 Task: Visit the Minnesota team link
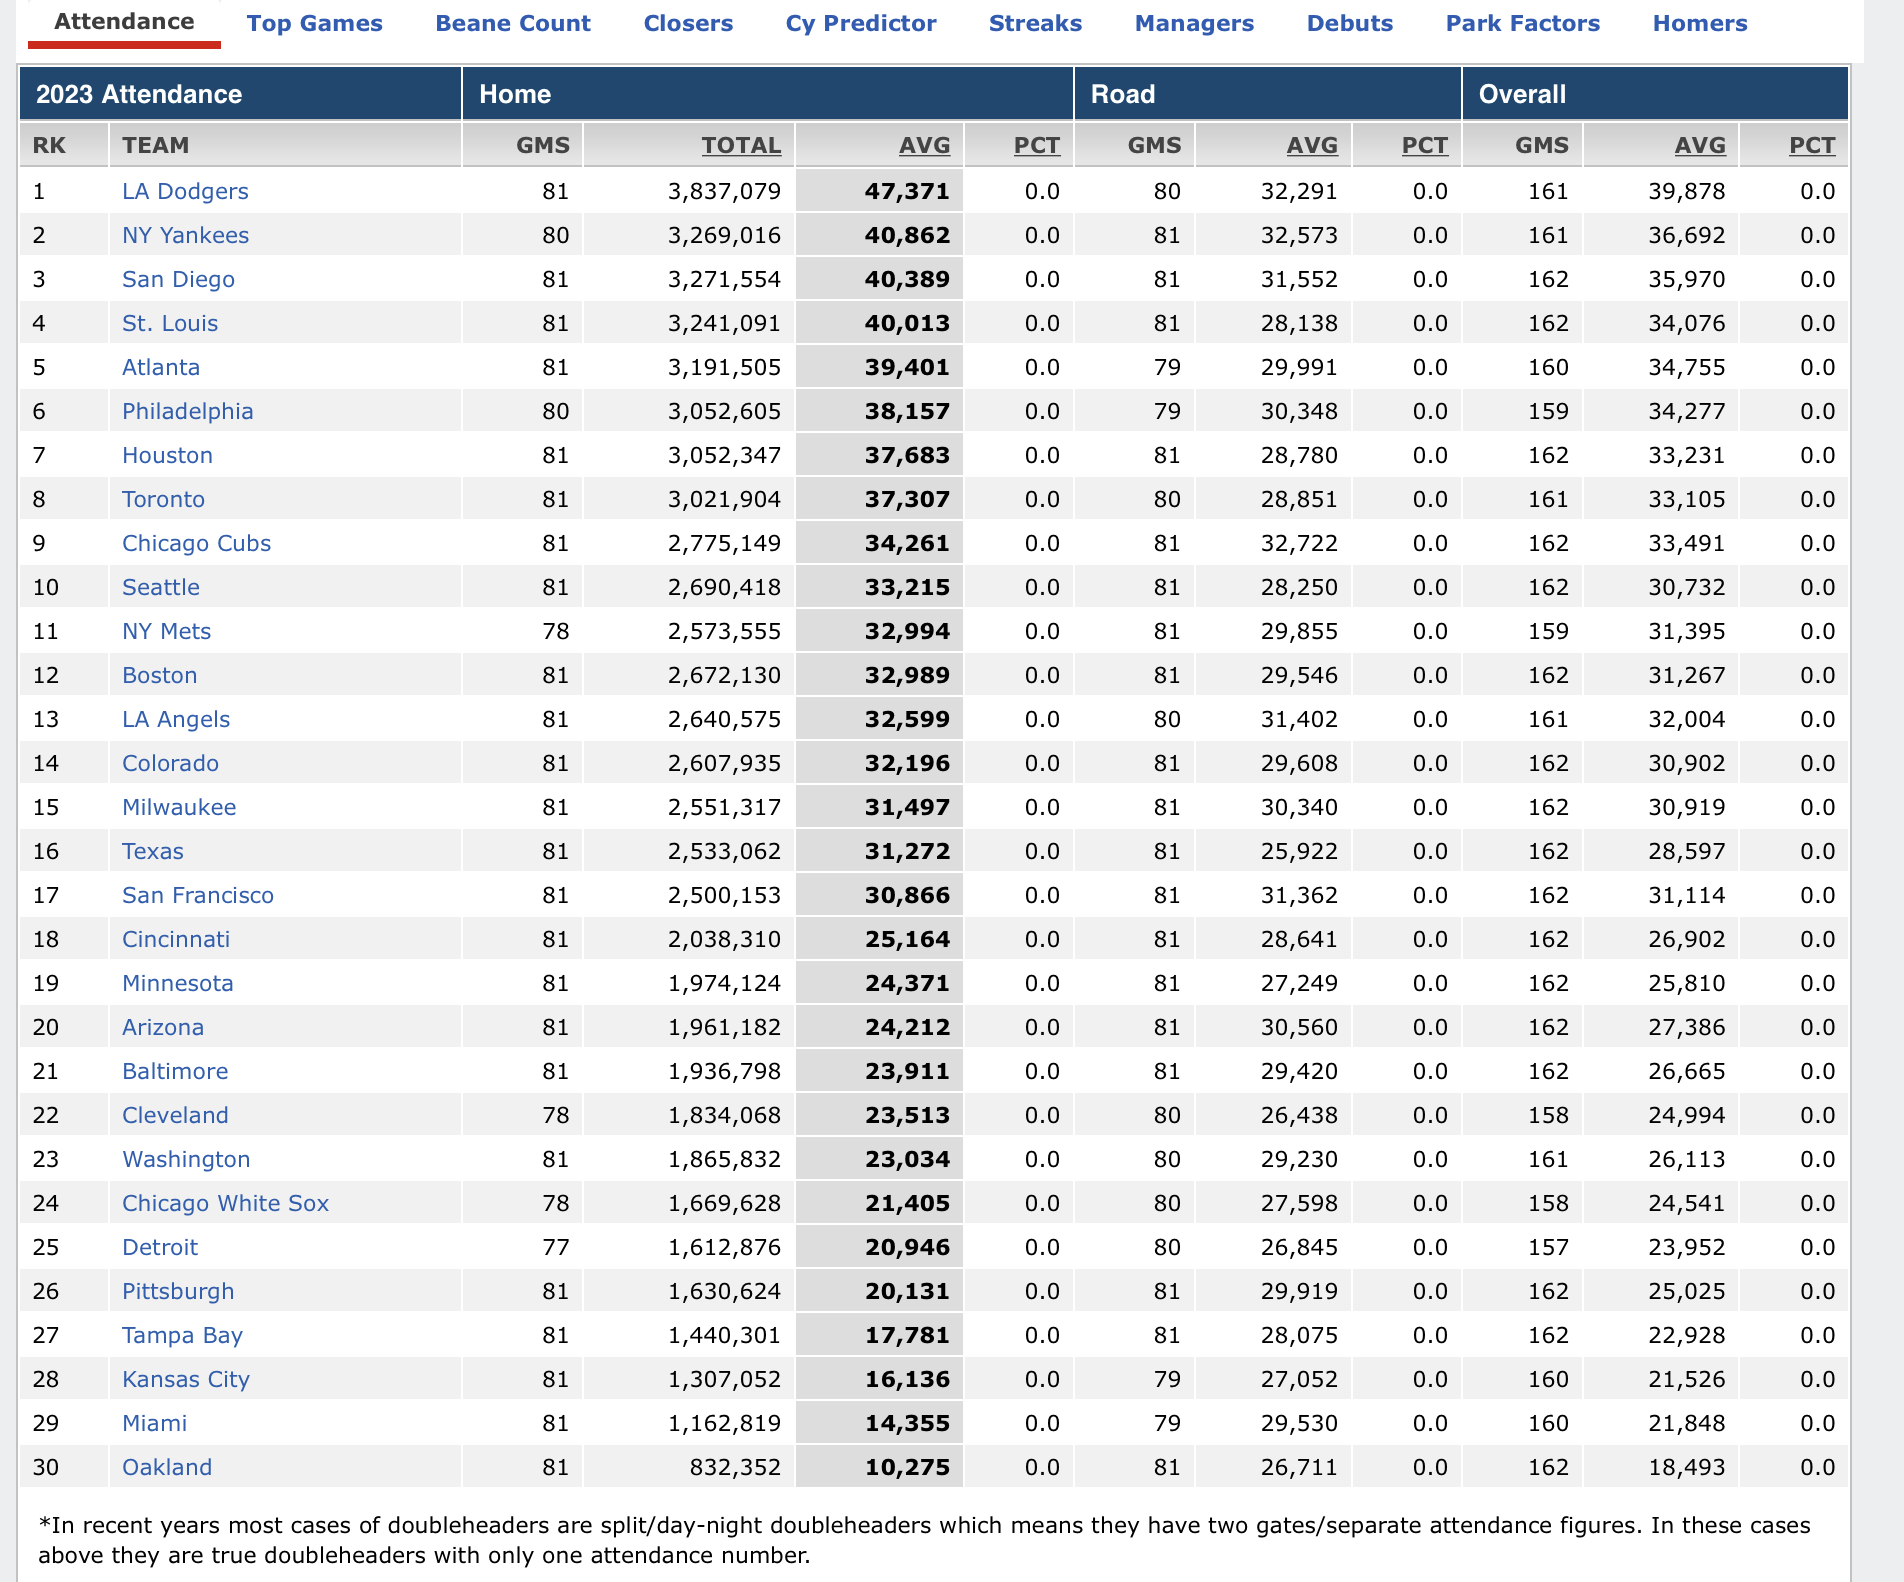coord(178,983)
